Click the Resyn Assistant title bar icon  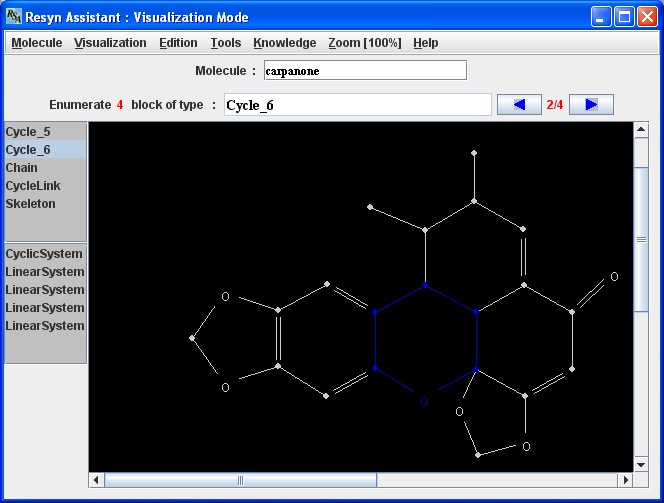click(14, 17)
